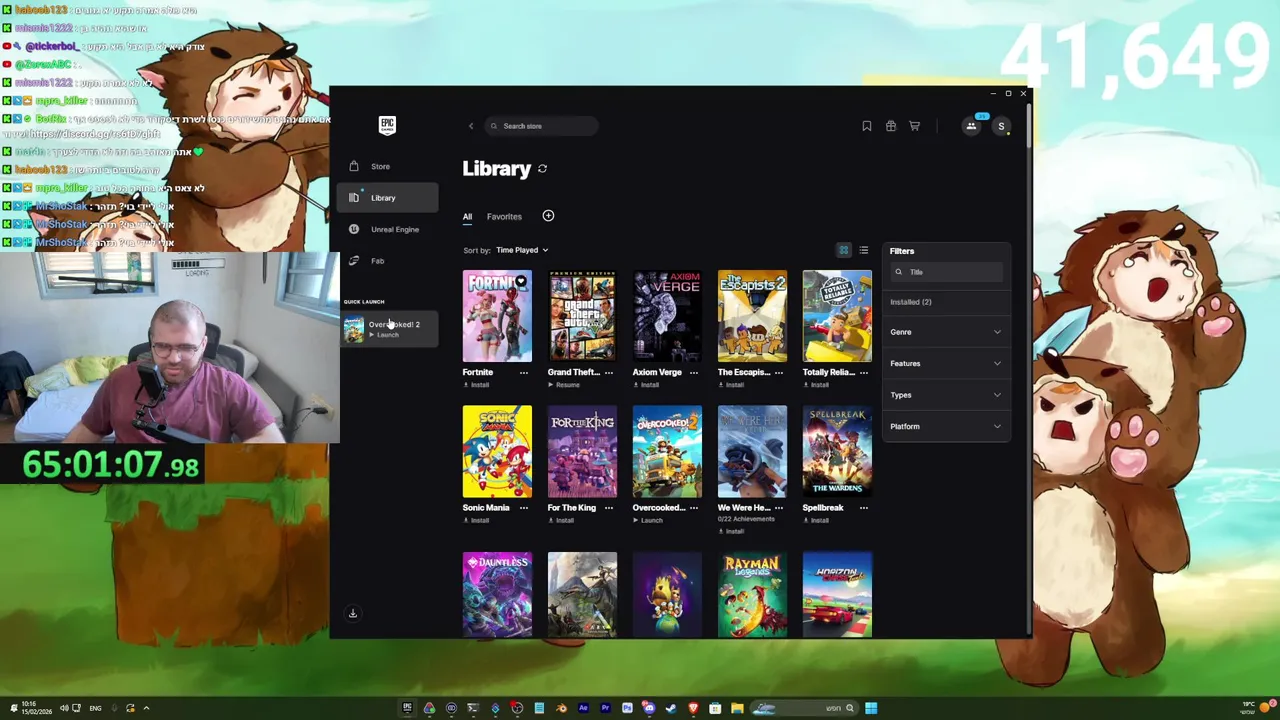
Task: Open Brave browser from the taskbar
Action: tap(693, 708)
